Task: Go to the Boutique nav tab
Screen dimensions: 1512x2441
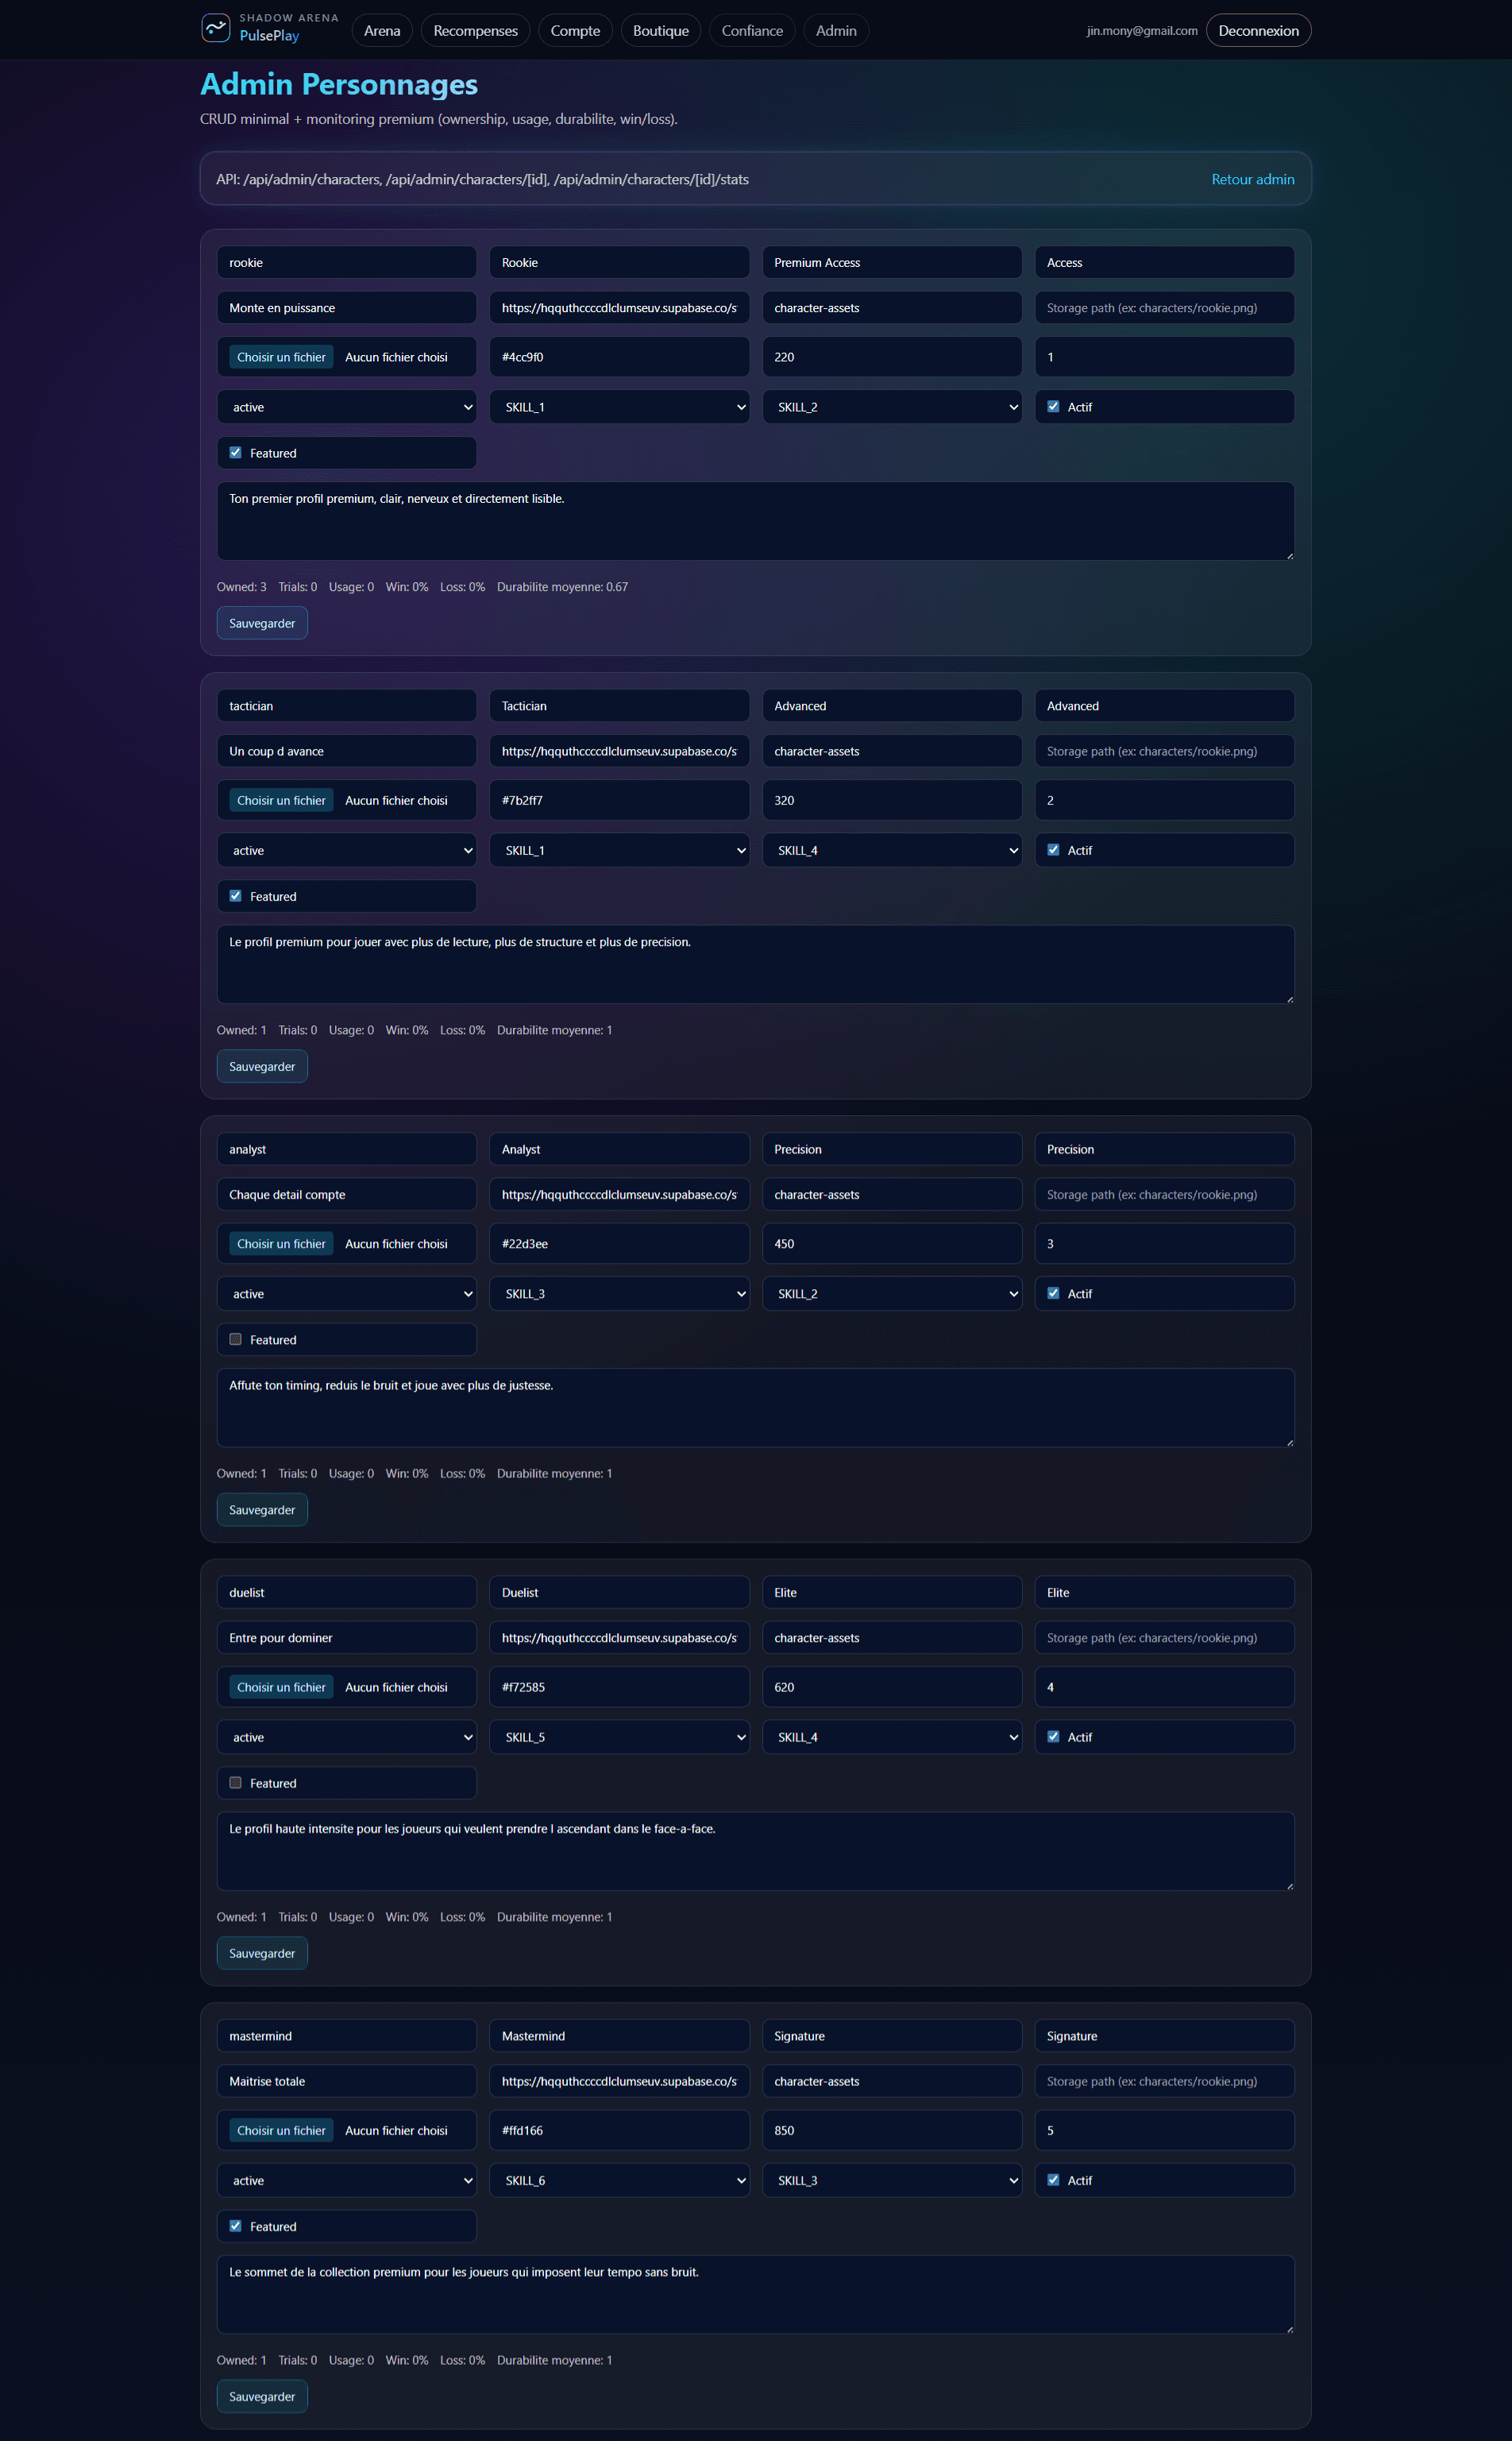Action: 660,31
